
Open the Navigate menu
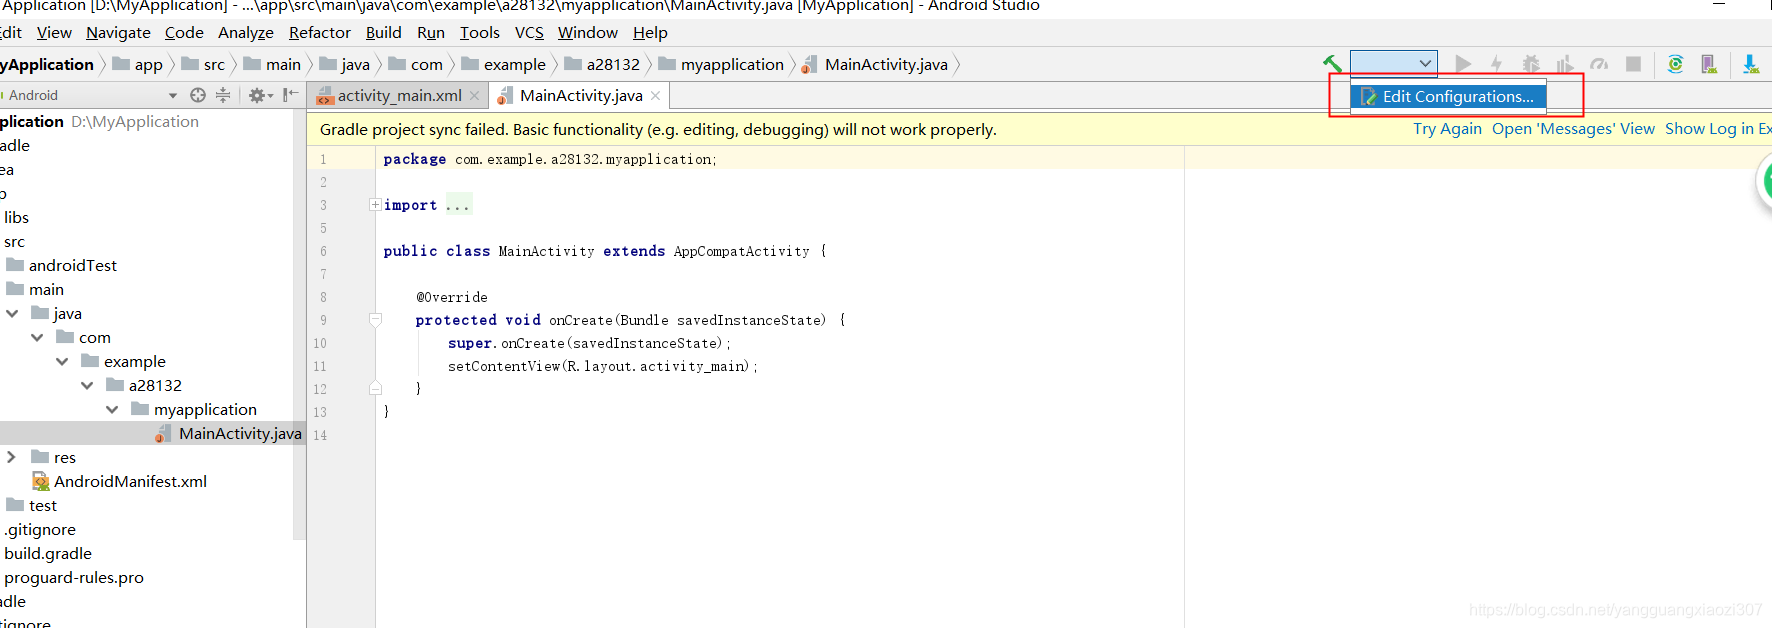(x=118, y=33)
